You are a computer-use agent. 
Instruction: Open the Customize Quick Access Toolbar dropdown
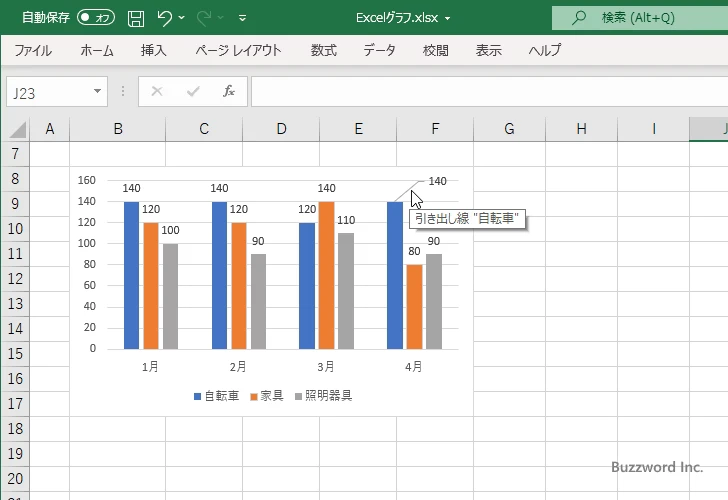(x=243, y=18)
